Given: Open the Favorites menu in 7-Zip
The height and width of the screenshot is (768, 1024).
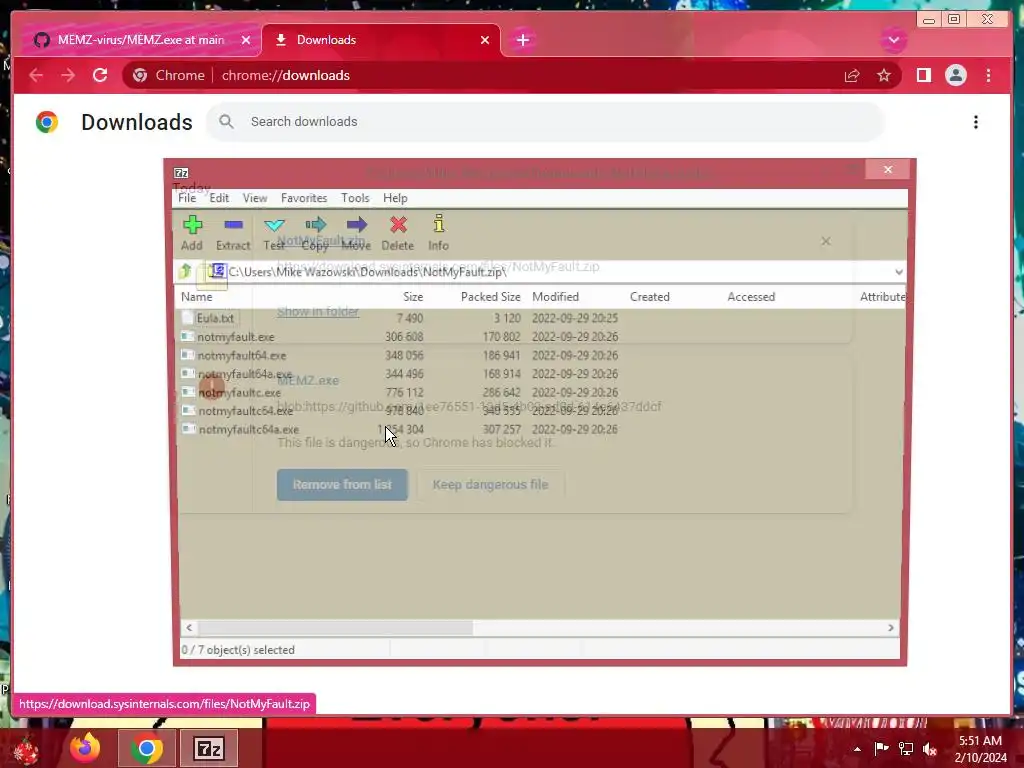Looking at the screenshot, I should [x=304, y=198].
